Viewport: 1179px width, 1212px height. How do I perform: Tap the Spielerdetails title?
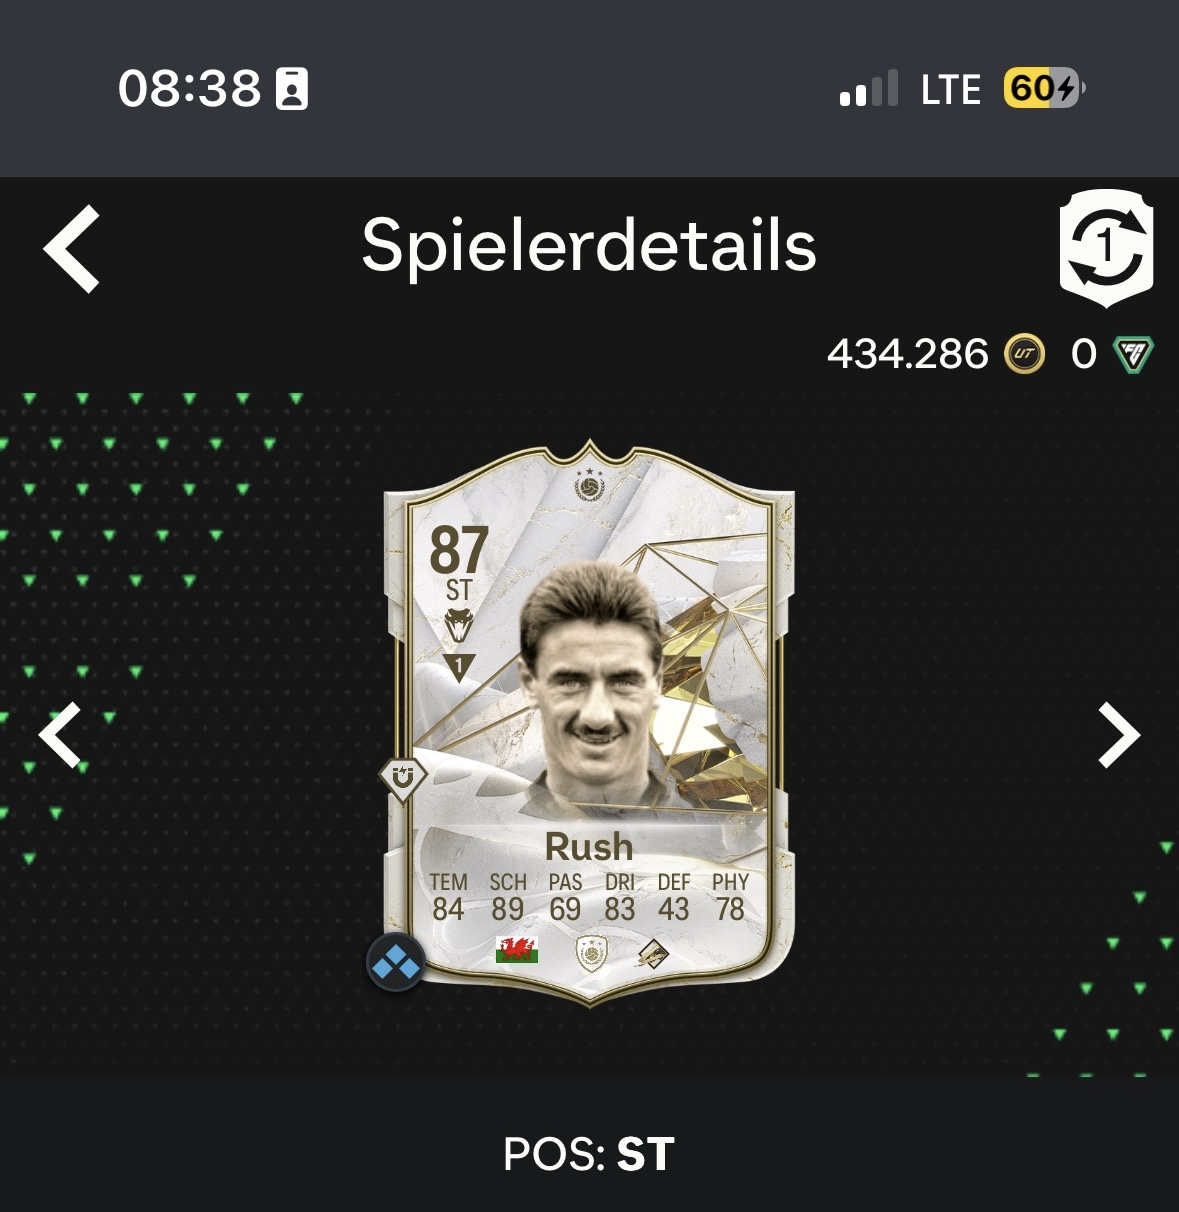tap(589, 247)
